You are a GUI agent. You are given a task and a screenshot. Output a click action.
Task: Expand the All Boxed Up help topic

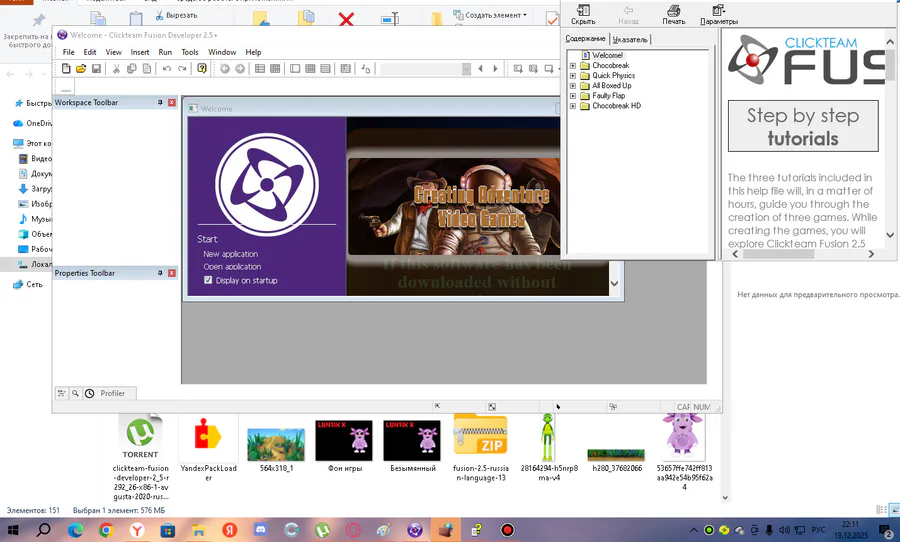572,86
